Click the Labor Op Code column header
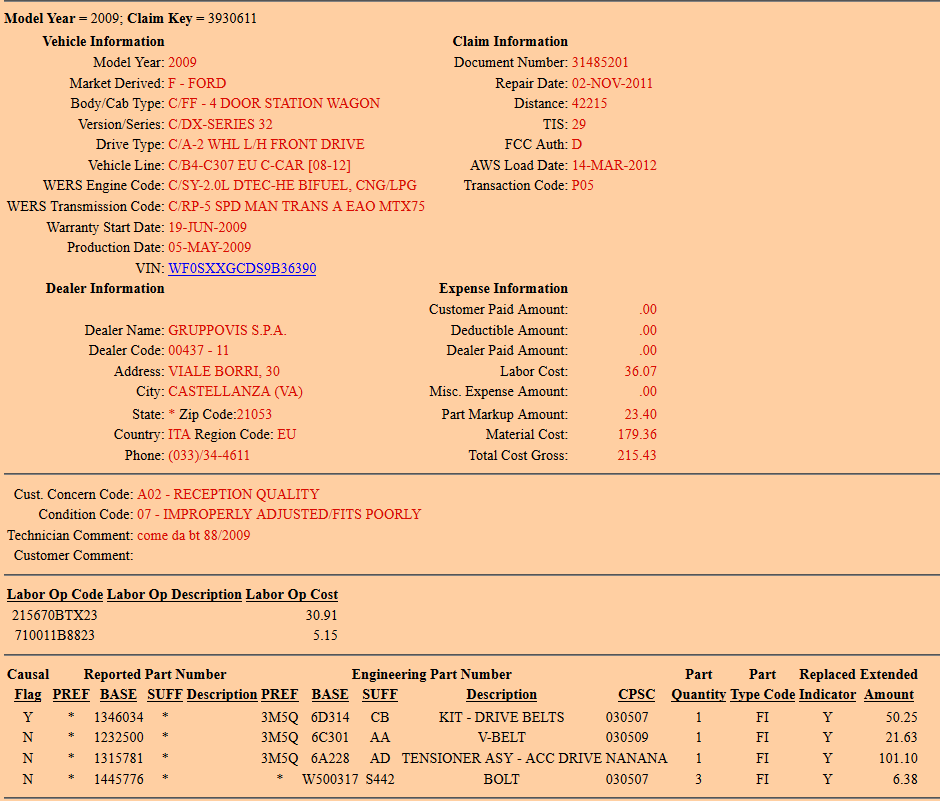 point(55,594)
